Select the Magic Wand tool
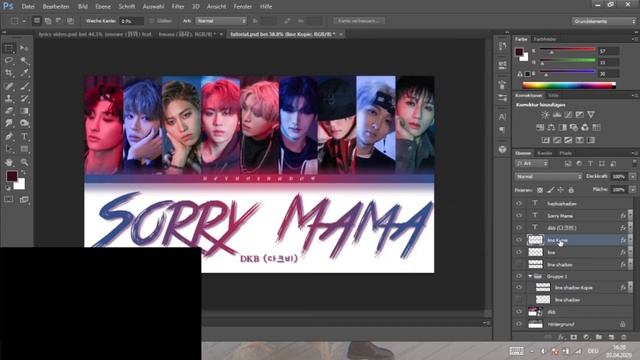This screenshot has height=360, width=640. (24, 61)
